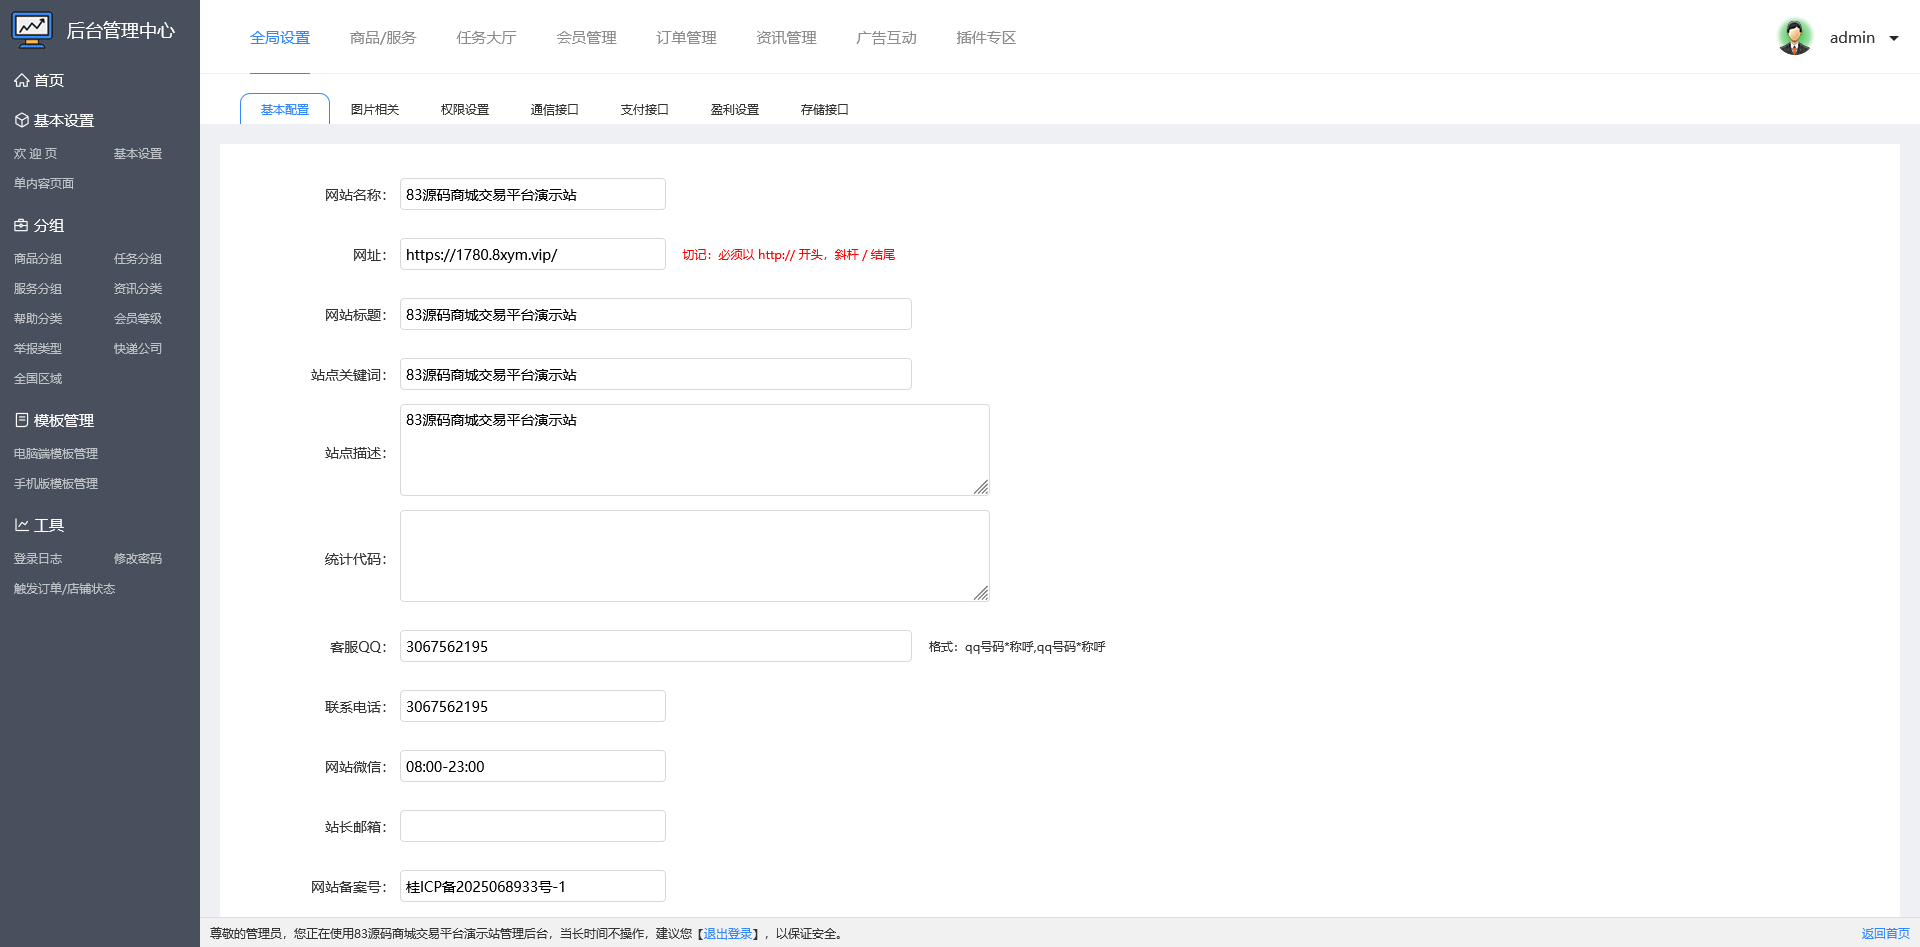Switch to the 盈利设置 tab
This screenshot has width=1920, height=947.
tap(735, 109)
